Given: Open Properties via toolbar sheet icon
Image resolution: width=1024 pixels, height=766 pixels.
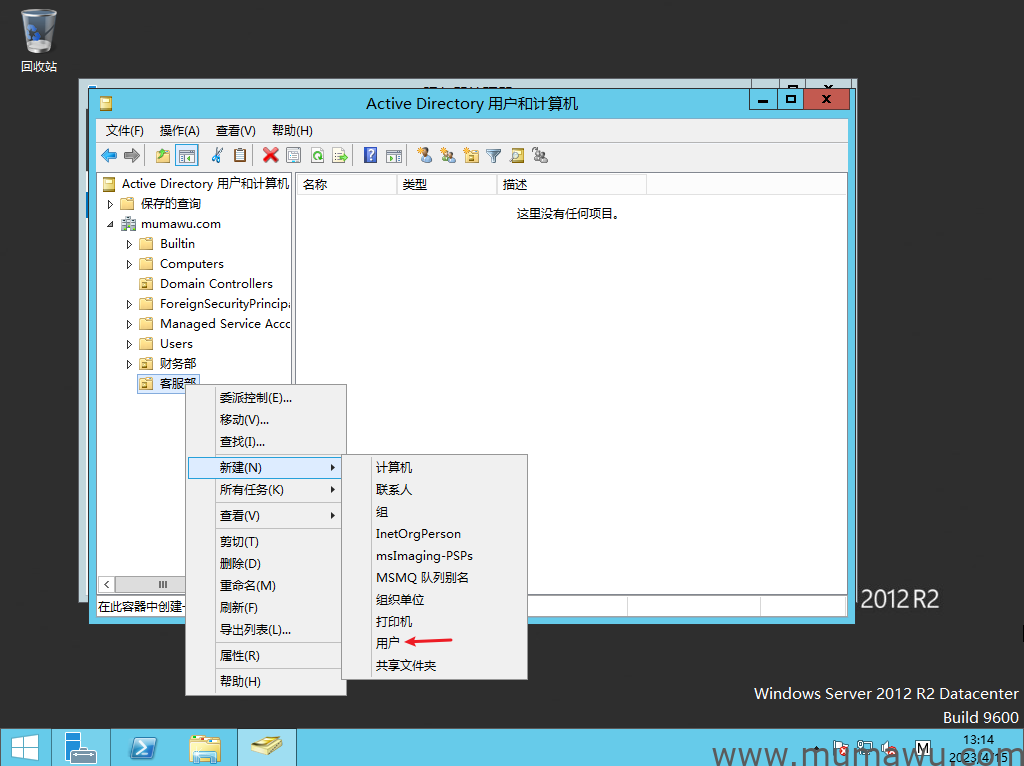Looking at the screenshot, I should (x=294, y=155).
